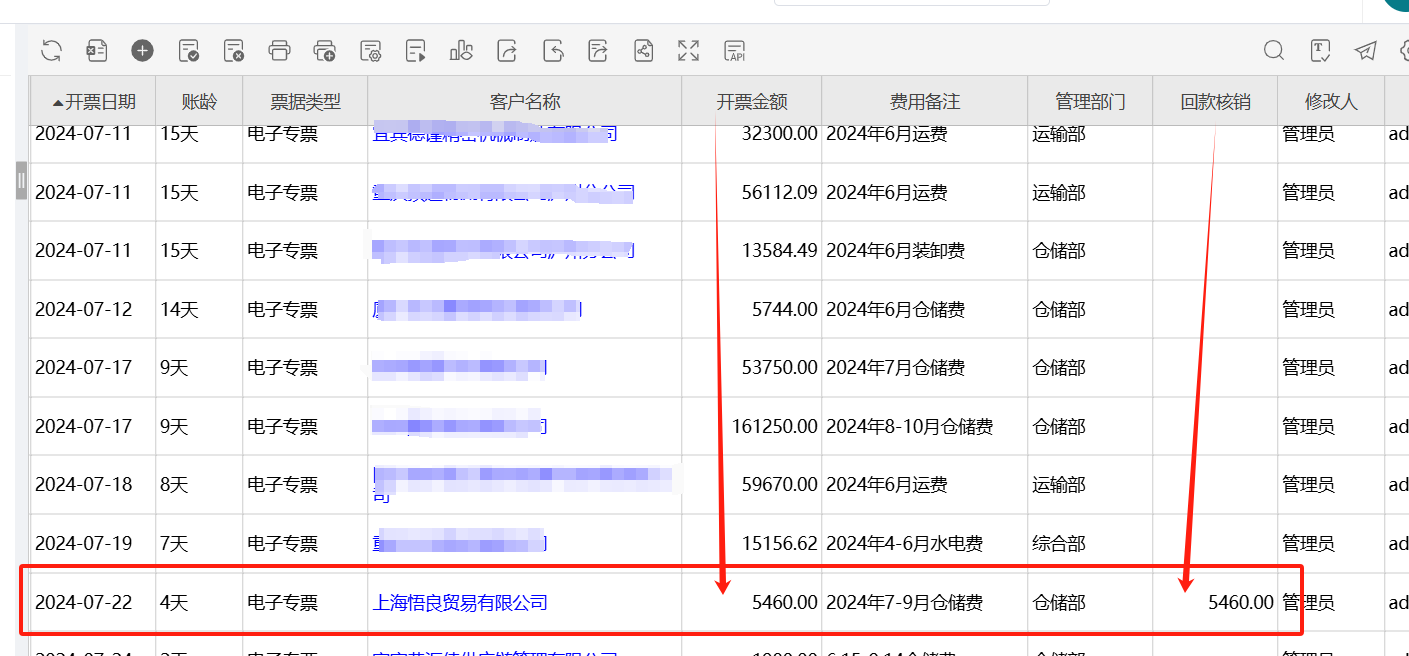Click the 票据类型 column header
1409x656 pixels.
(x=305, y=101)
